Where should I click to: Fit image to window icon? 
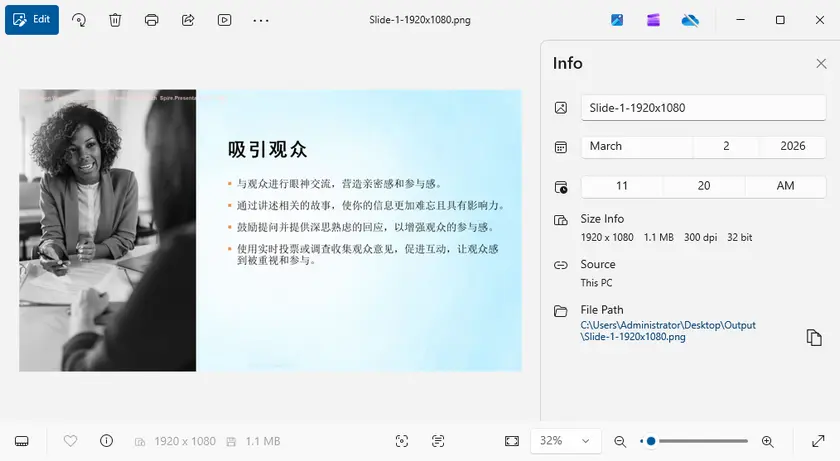click(512, 441)
